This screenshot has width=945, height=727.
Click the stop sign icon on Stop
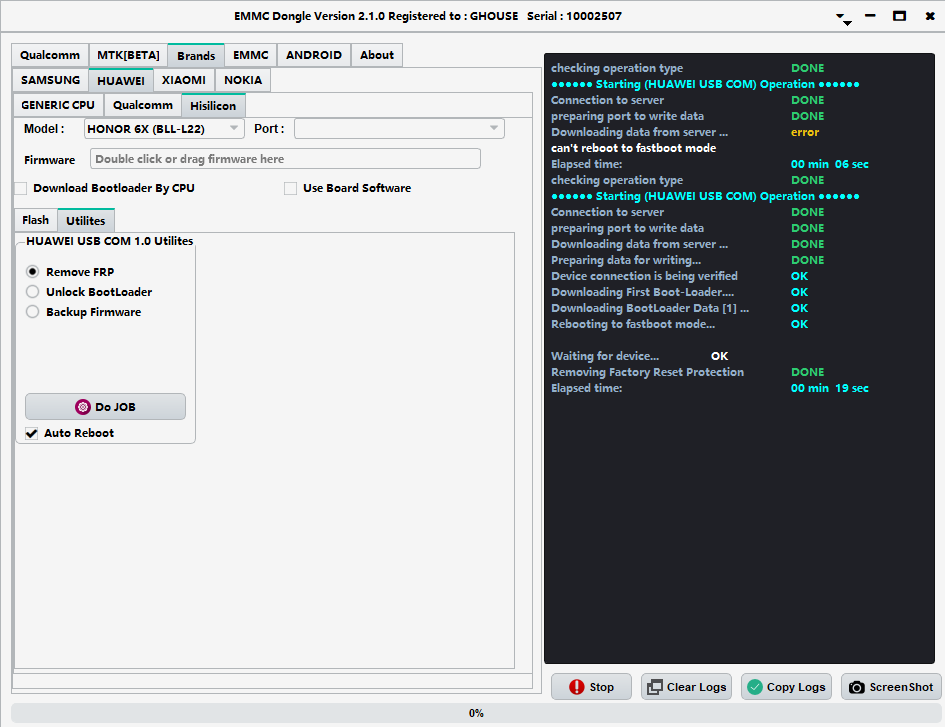pyautogui.click(x=577, y=687)
